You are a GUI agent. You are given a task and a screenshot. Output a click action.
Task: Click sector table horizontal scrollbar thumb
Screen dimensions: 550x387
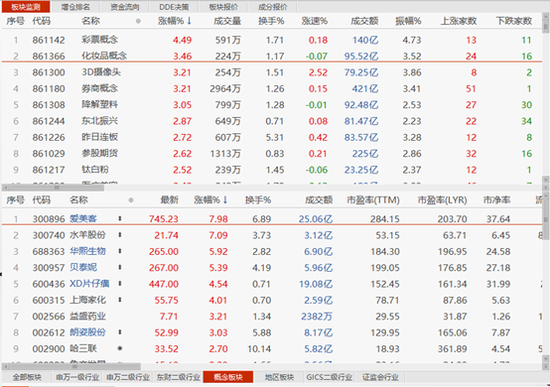56,188
